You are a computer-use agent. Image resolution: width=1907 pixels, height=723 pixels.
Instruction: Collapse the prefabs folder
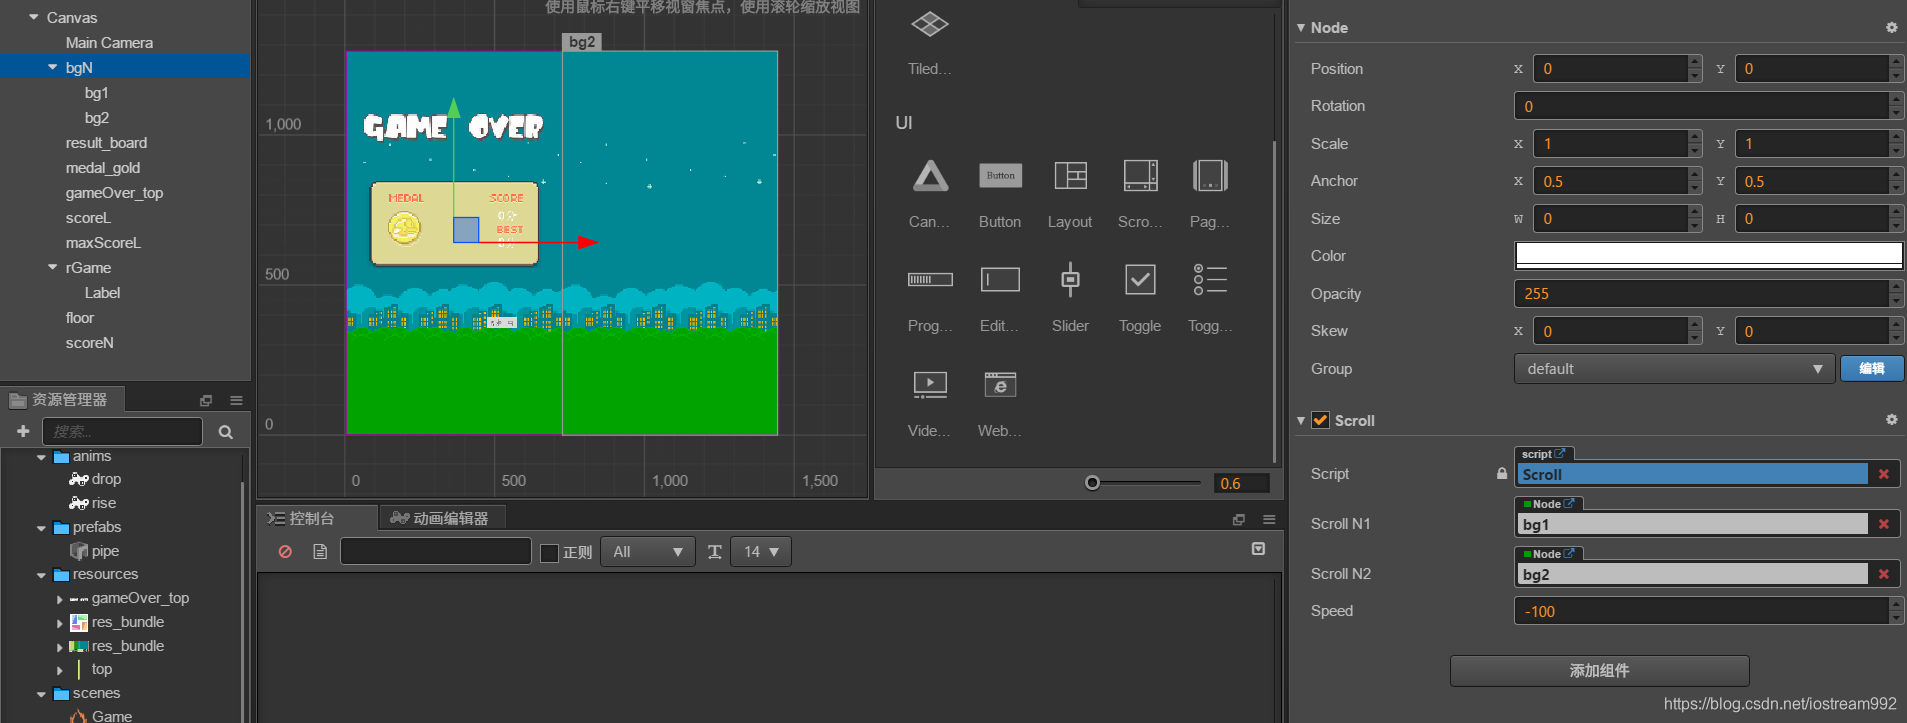point(41,528)
